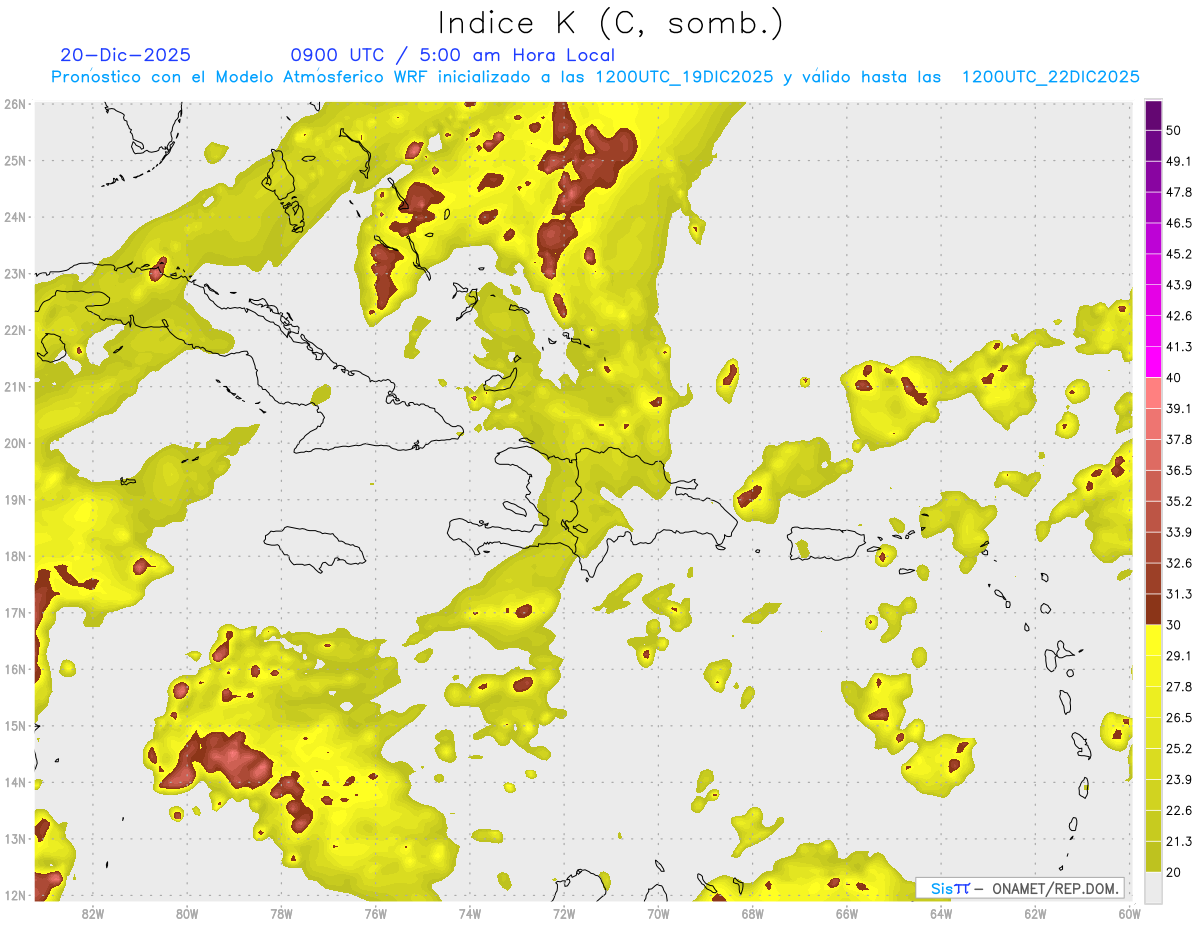Screen dimensions: 1200x927
Task: Click the longitude label "80W"
Action: pos(187,913)
